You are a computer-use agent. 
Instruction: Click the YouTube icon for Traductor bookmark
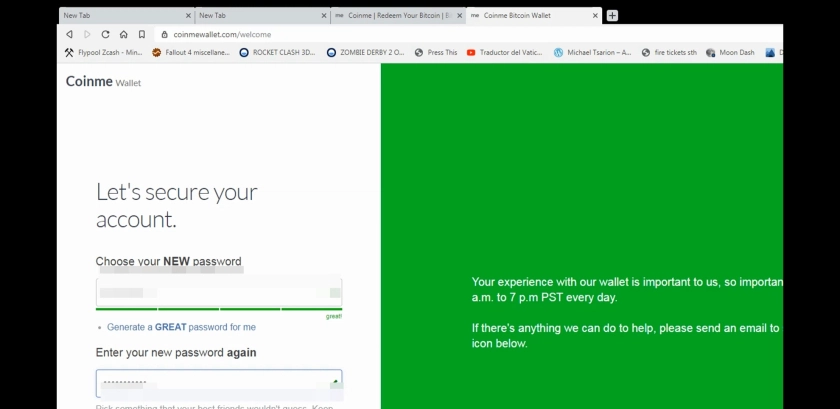pyautogui.click(x=471, y=53)
